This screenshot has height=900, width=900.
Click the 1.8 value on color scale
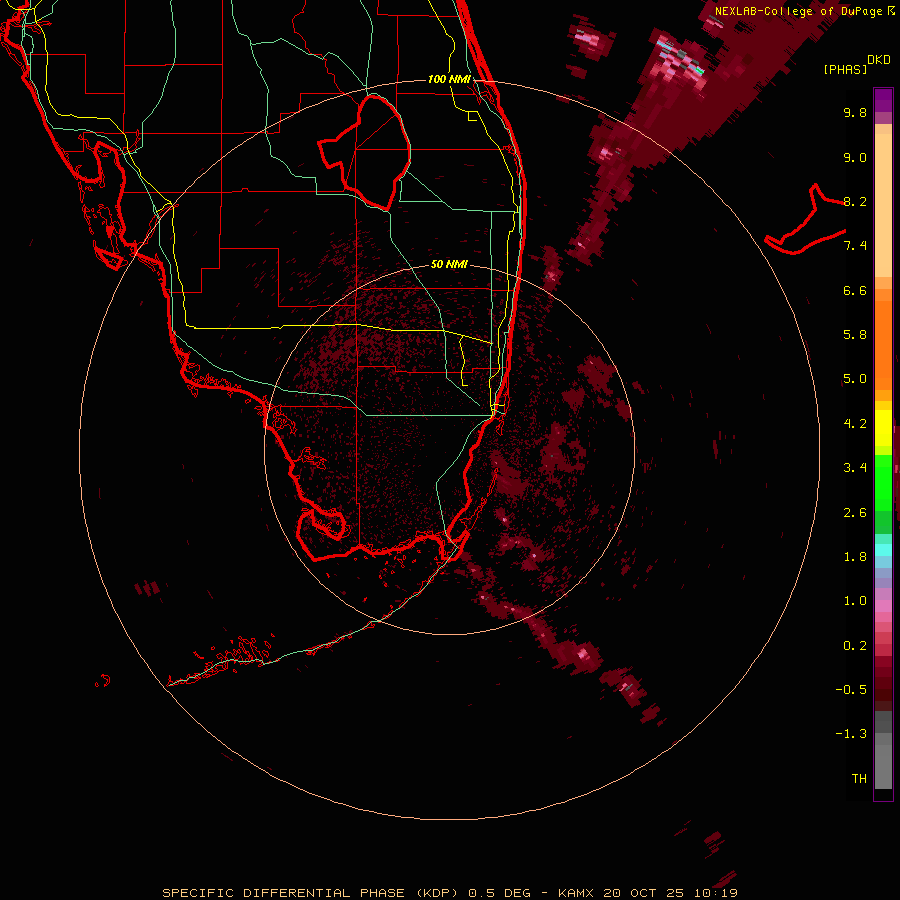(855, 557)
